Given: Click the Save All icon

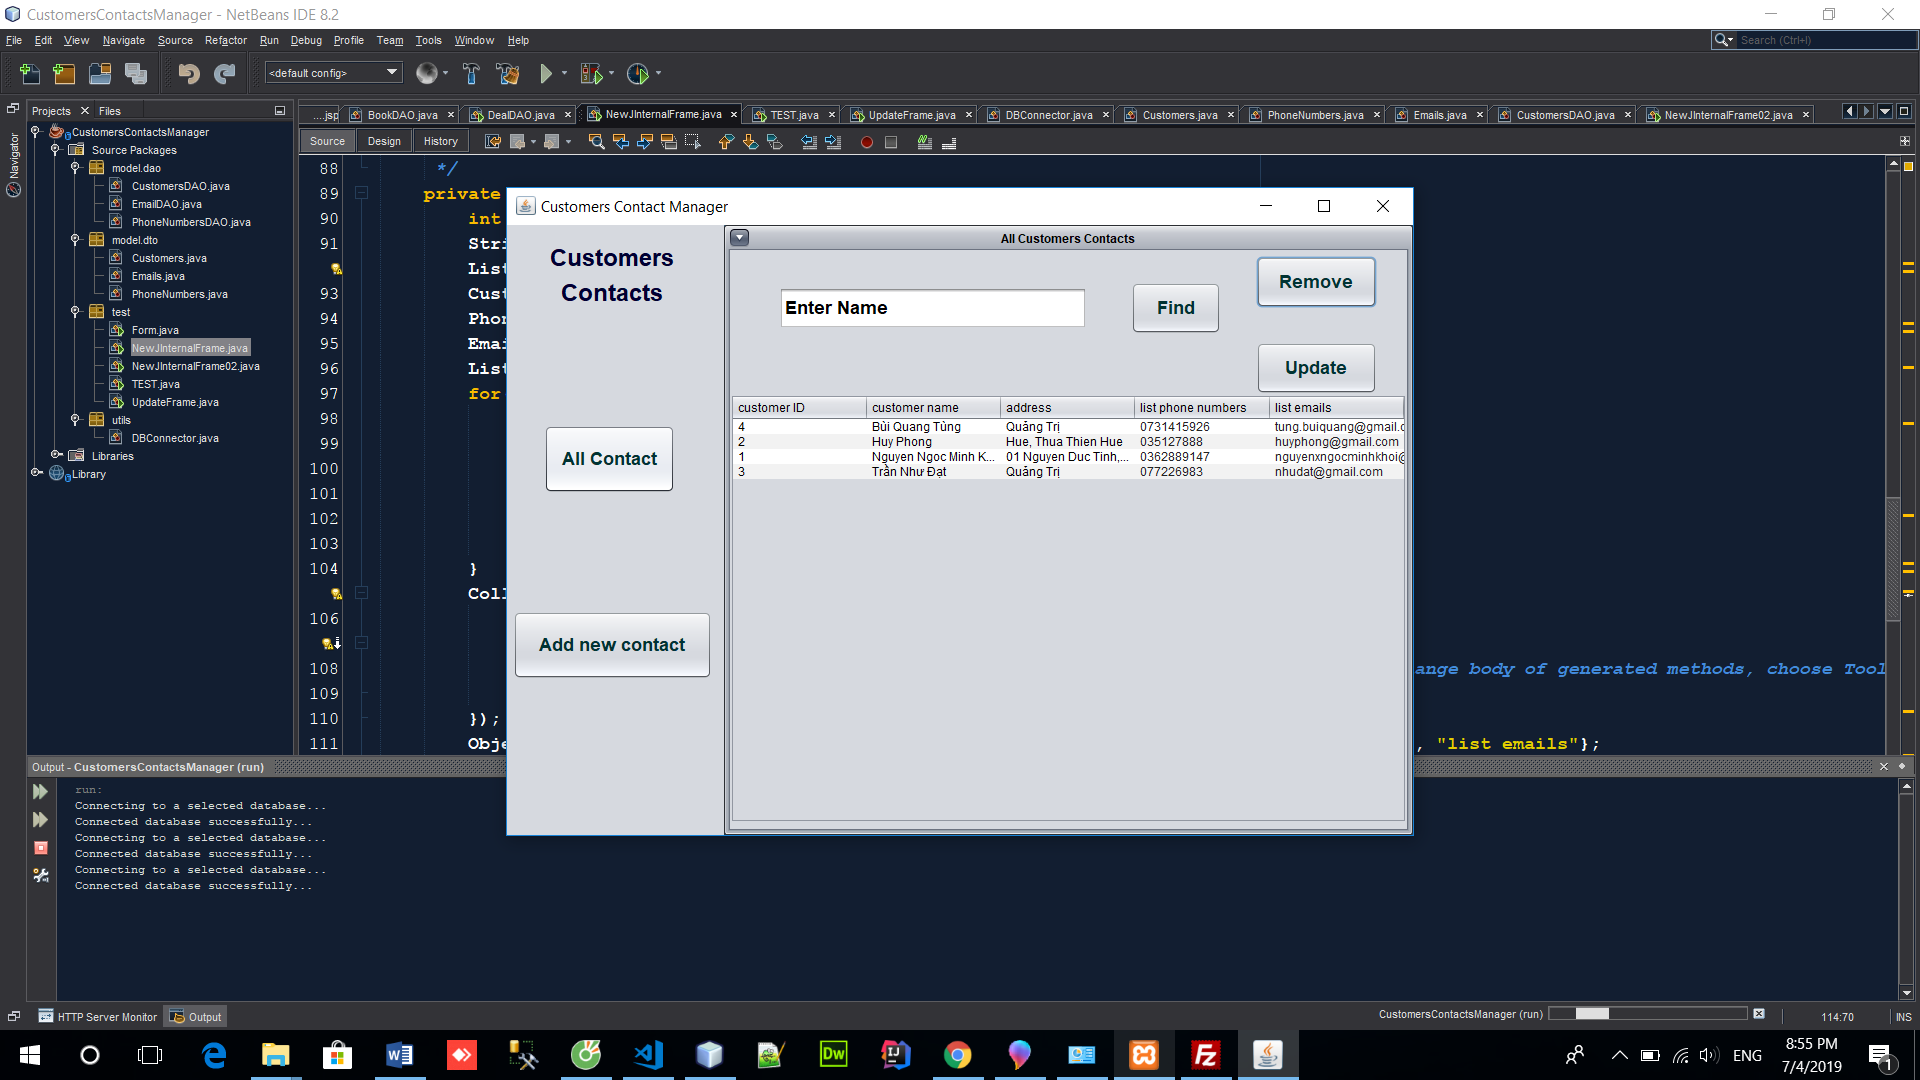Looking at the screenshot, I should click(136, 73).
